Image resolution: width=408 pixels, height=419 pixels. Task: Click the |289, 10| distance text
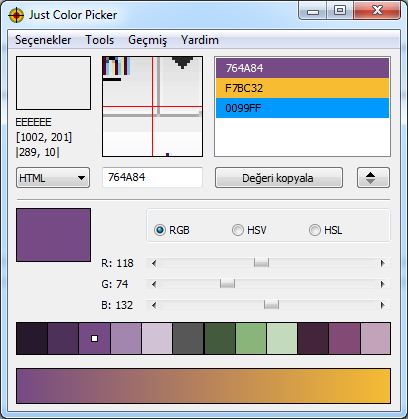(37, 152)
